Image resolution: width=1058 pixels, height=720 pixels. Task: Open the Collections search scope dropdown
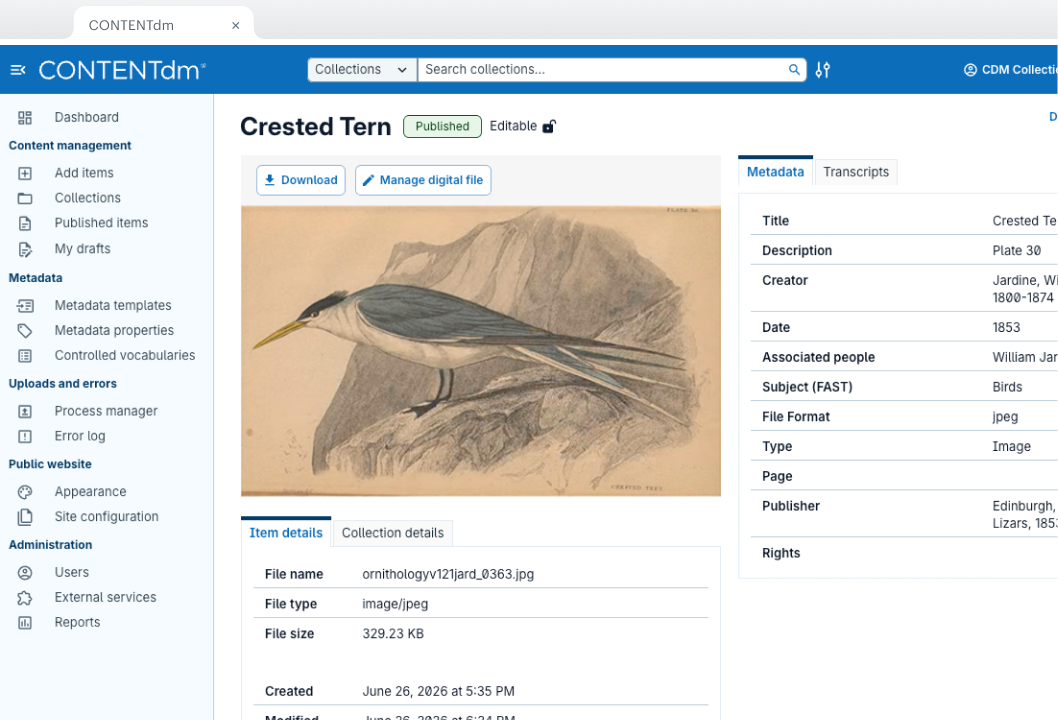coord(362,70)
